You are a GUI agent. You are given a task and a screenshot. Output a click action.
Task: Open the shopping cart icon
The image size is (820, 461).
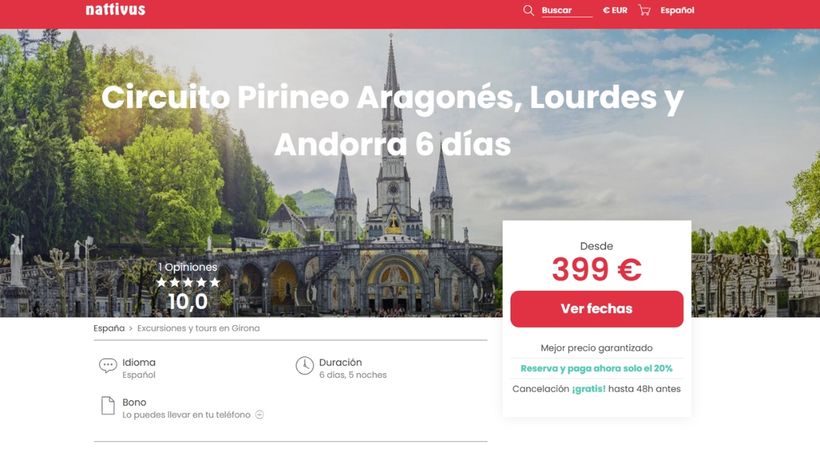click(x=644, y=10)
